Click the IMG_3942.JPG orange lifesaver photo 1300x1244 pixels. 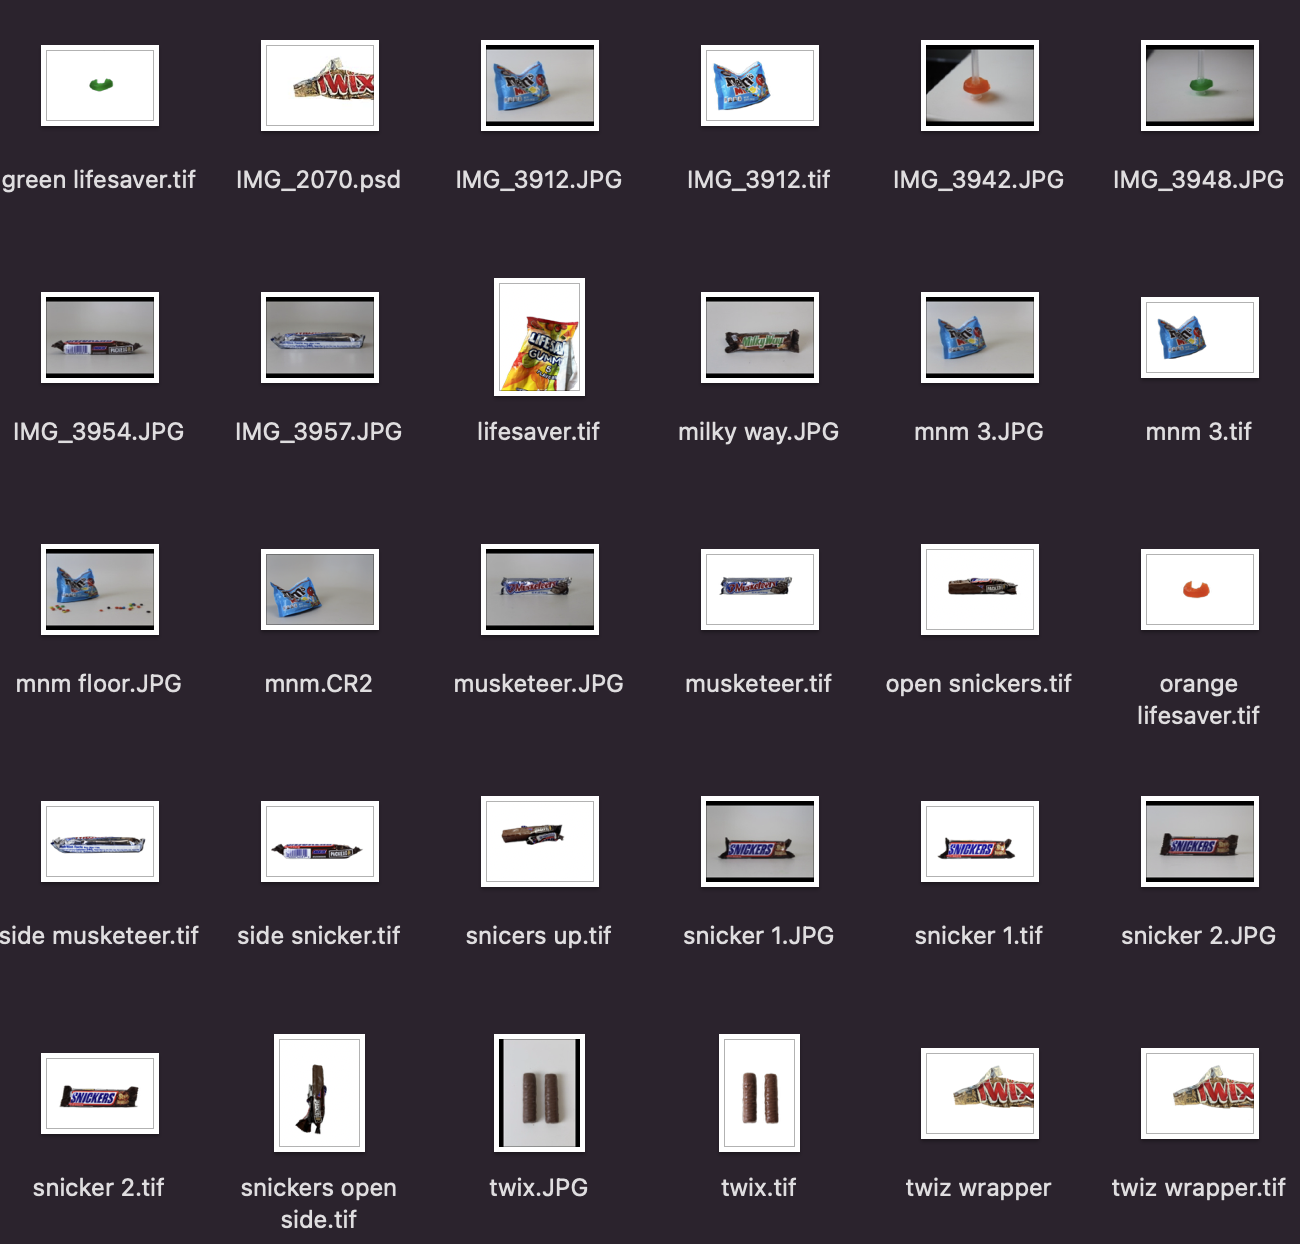(980, 85)
